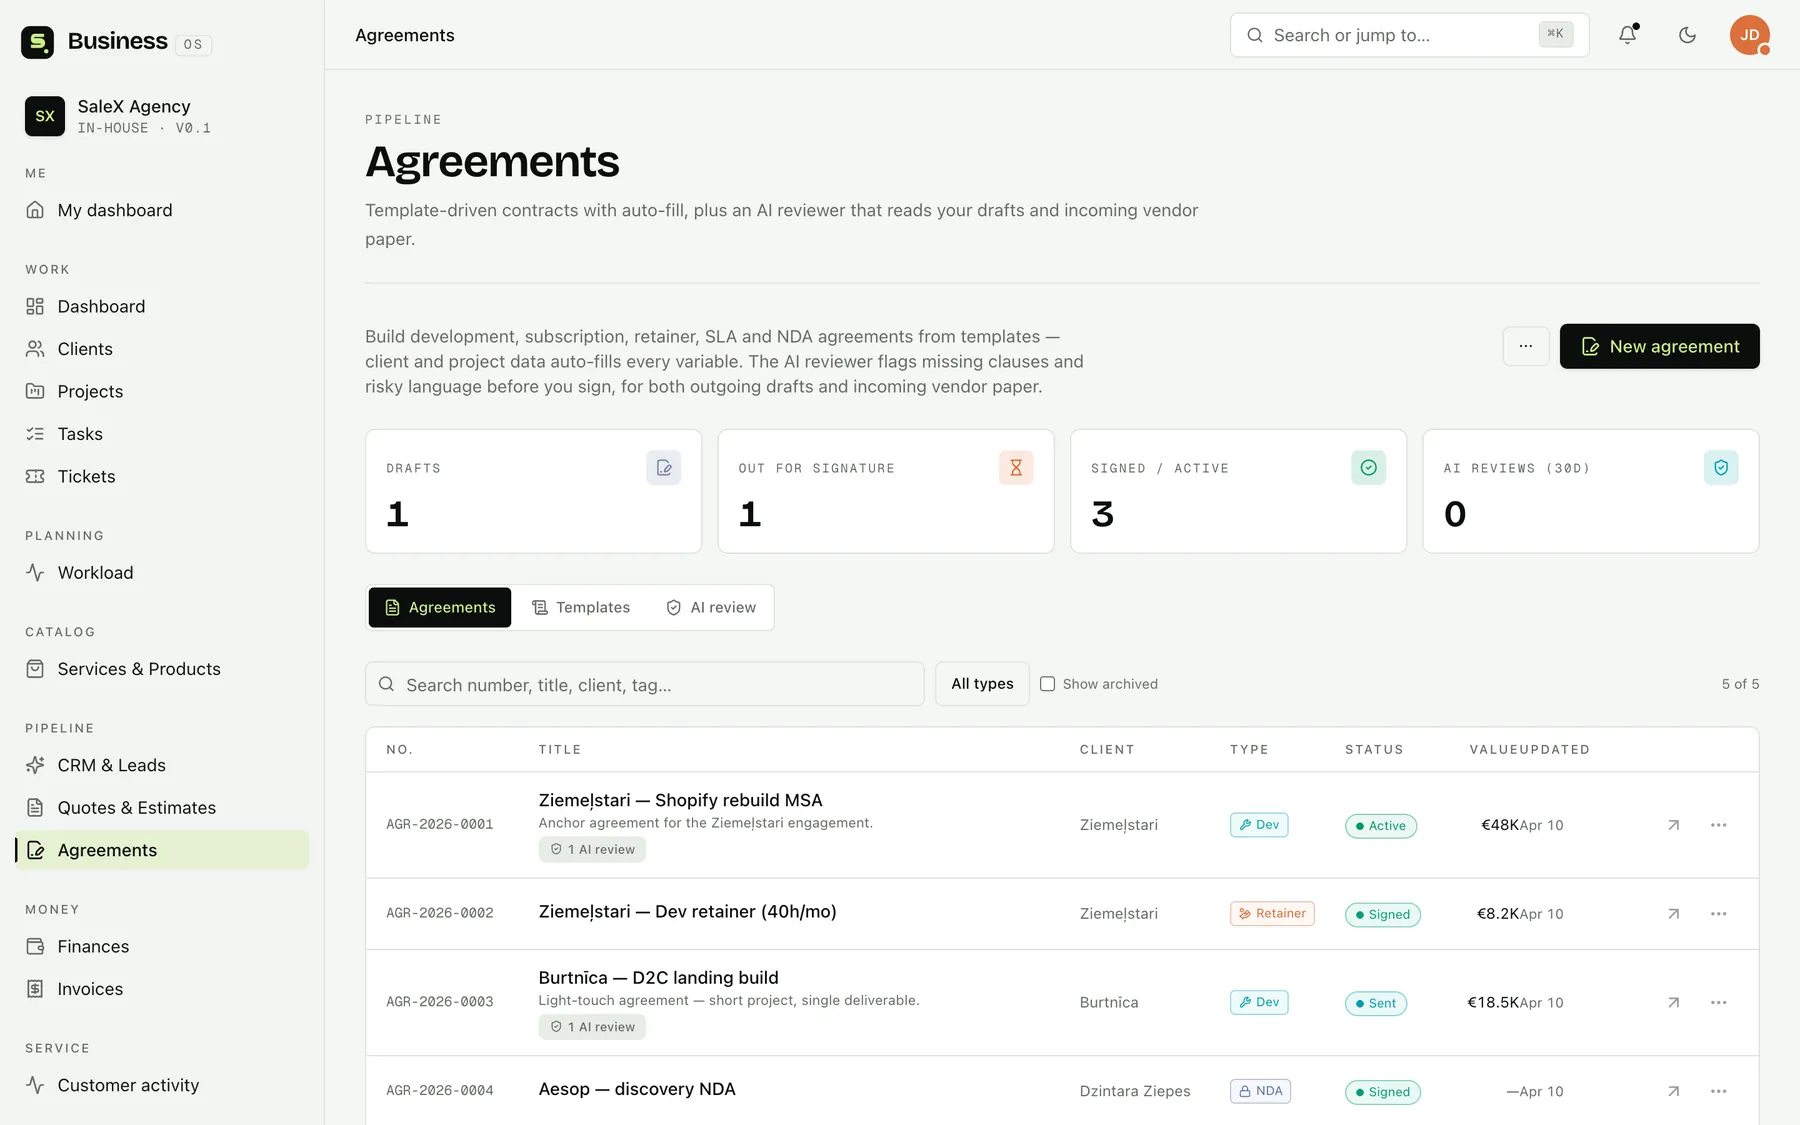Open the All types filter dropdown
This screenshot has width=1800, height=1125.
tap(982, 684)
